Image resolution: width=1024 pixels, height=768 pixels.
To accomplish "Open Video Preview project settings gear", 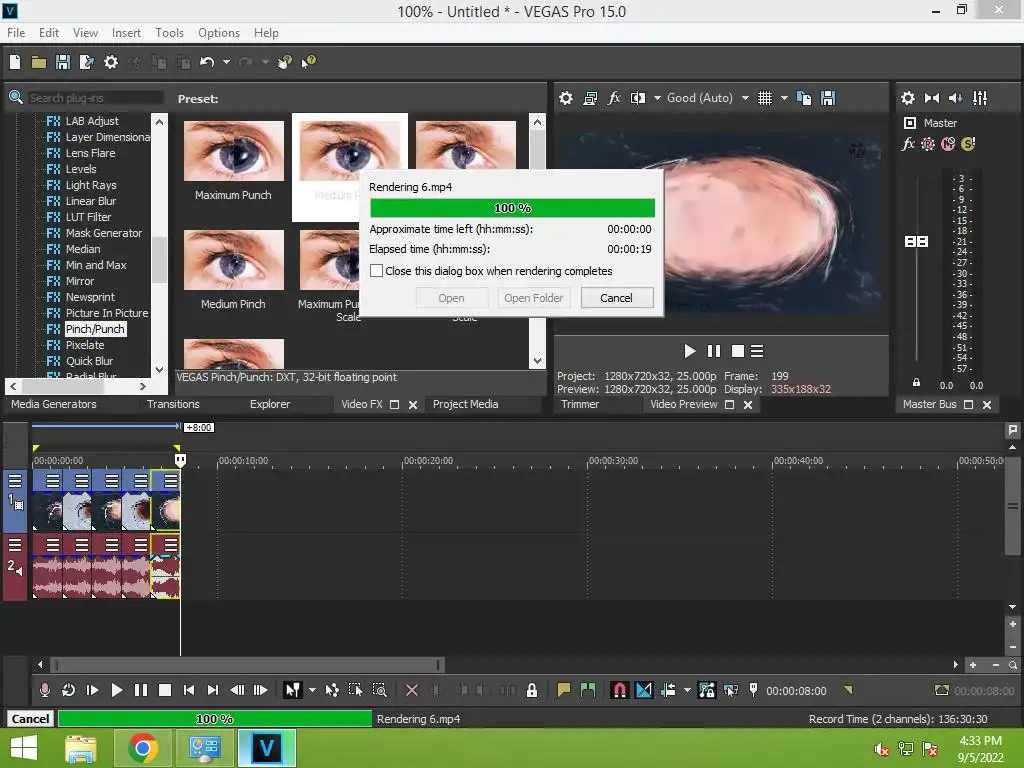I will coord(566,98).
